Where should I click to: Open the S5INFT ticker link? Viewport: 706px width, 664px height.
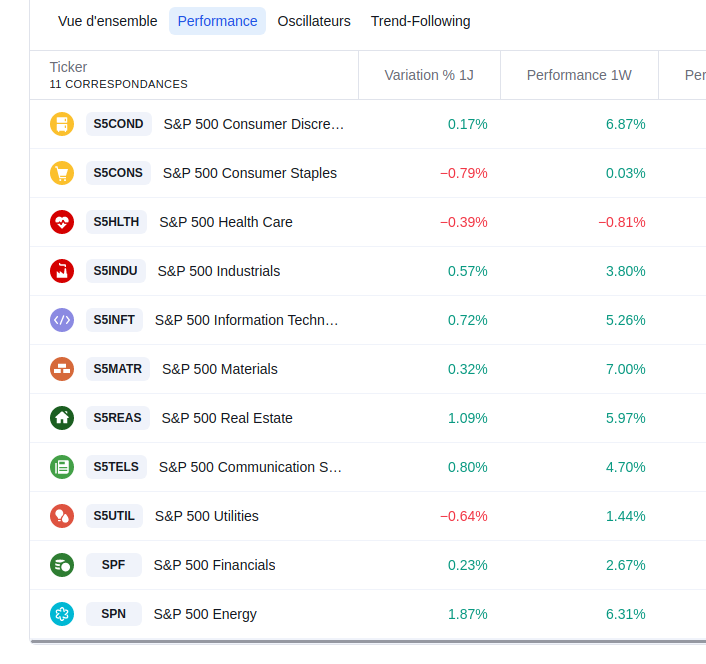coord(114,320)
